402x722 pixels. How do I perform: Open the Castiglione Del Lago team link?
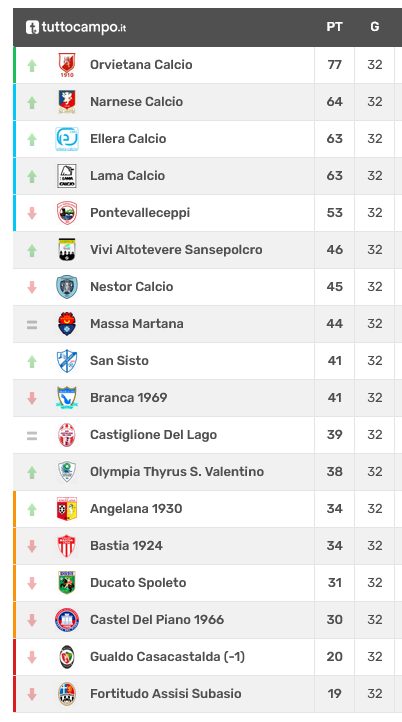(x=153, y=435)
